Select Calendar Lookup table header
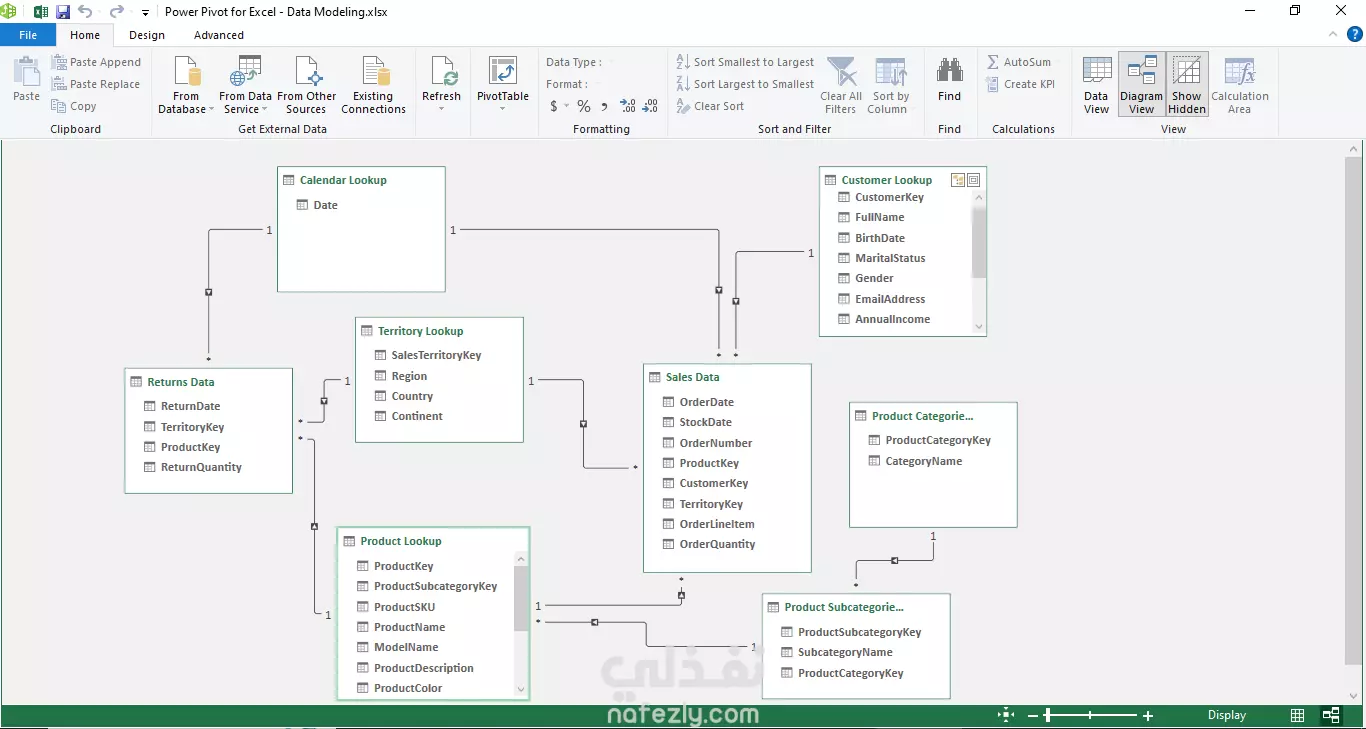The height and width of the screenshot is (729, 1366). point(343,180)
